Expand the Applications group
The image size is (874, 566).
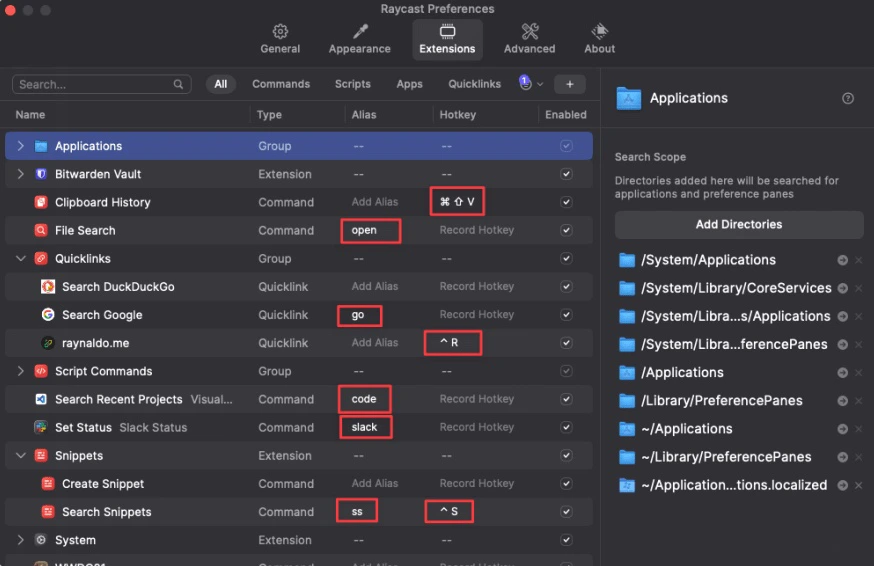click(21, 146)
